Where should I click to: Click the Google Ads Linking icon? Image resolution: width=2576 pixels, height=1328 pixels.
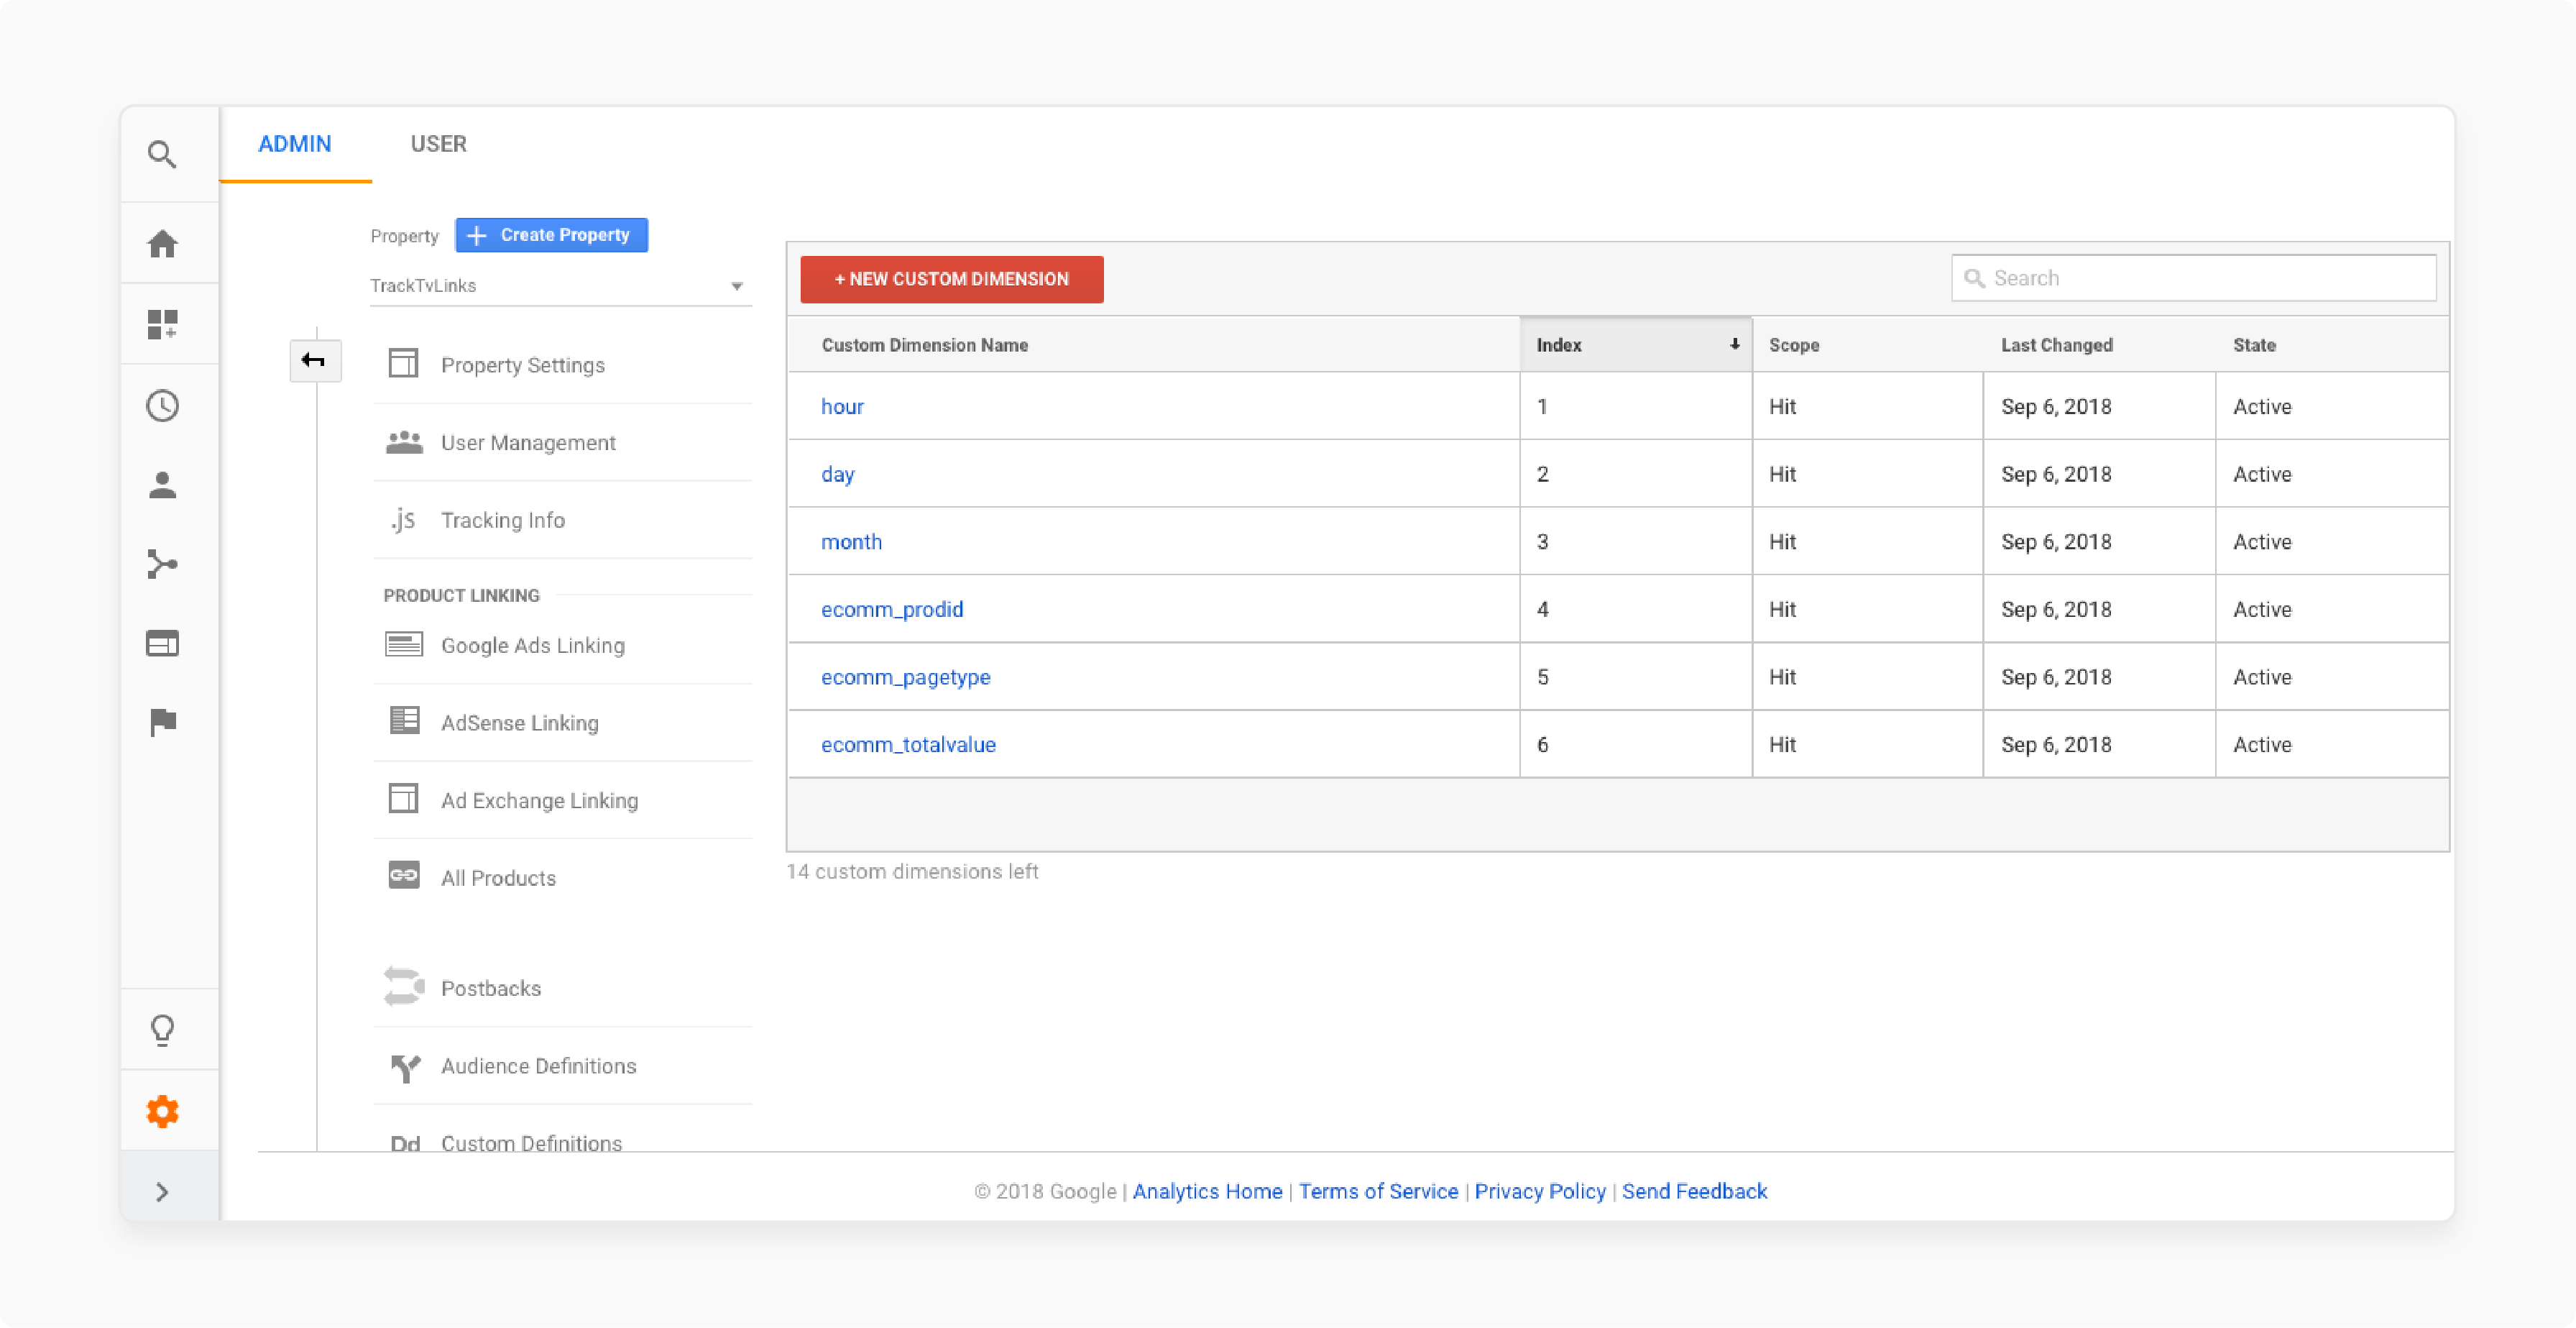[x=404, y=644]
